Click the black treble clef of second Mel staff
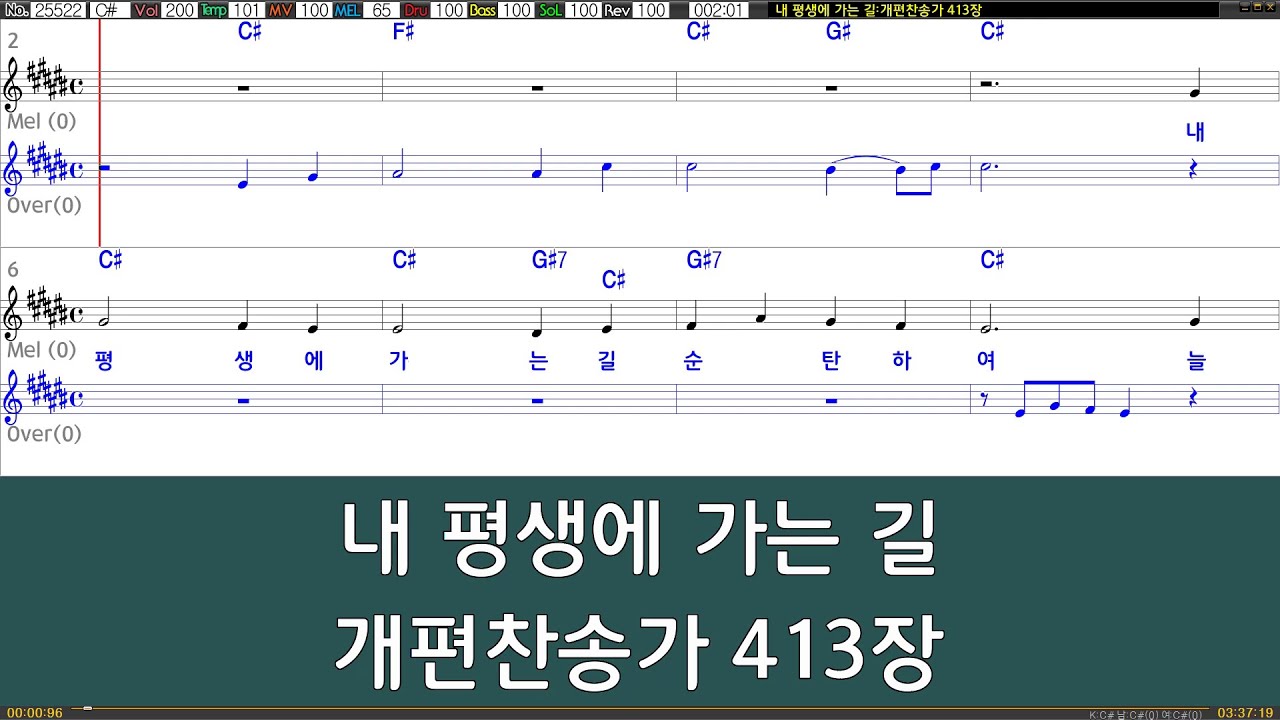The image size is (1280, 720). 14,313
